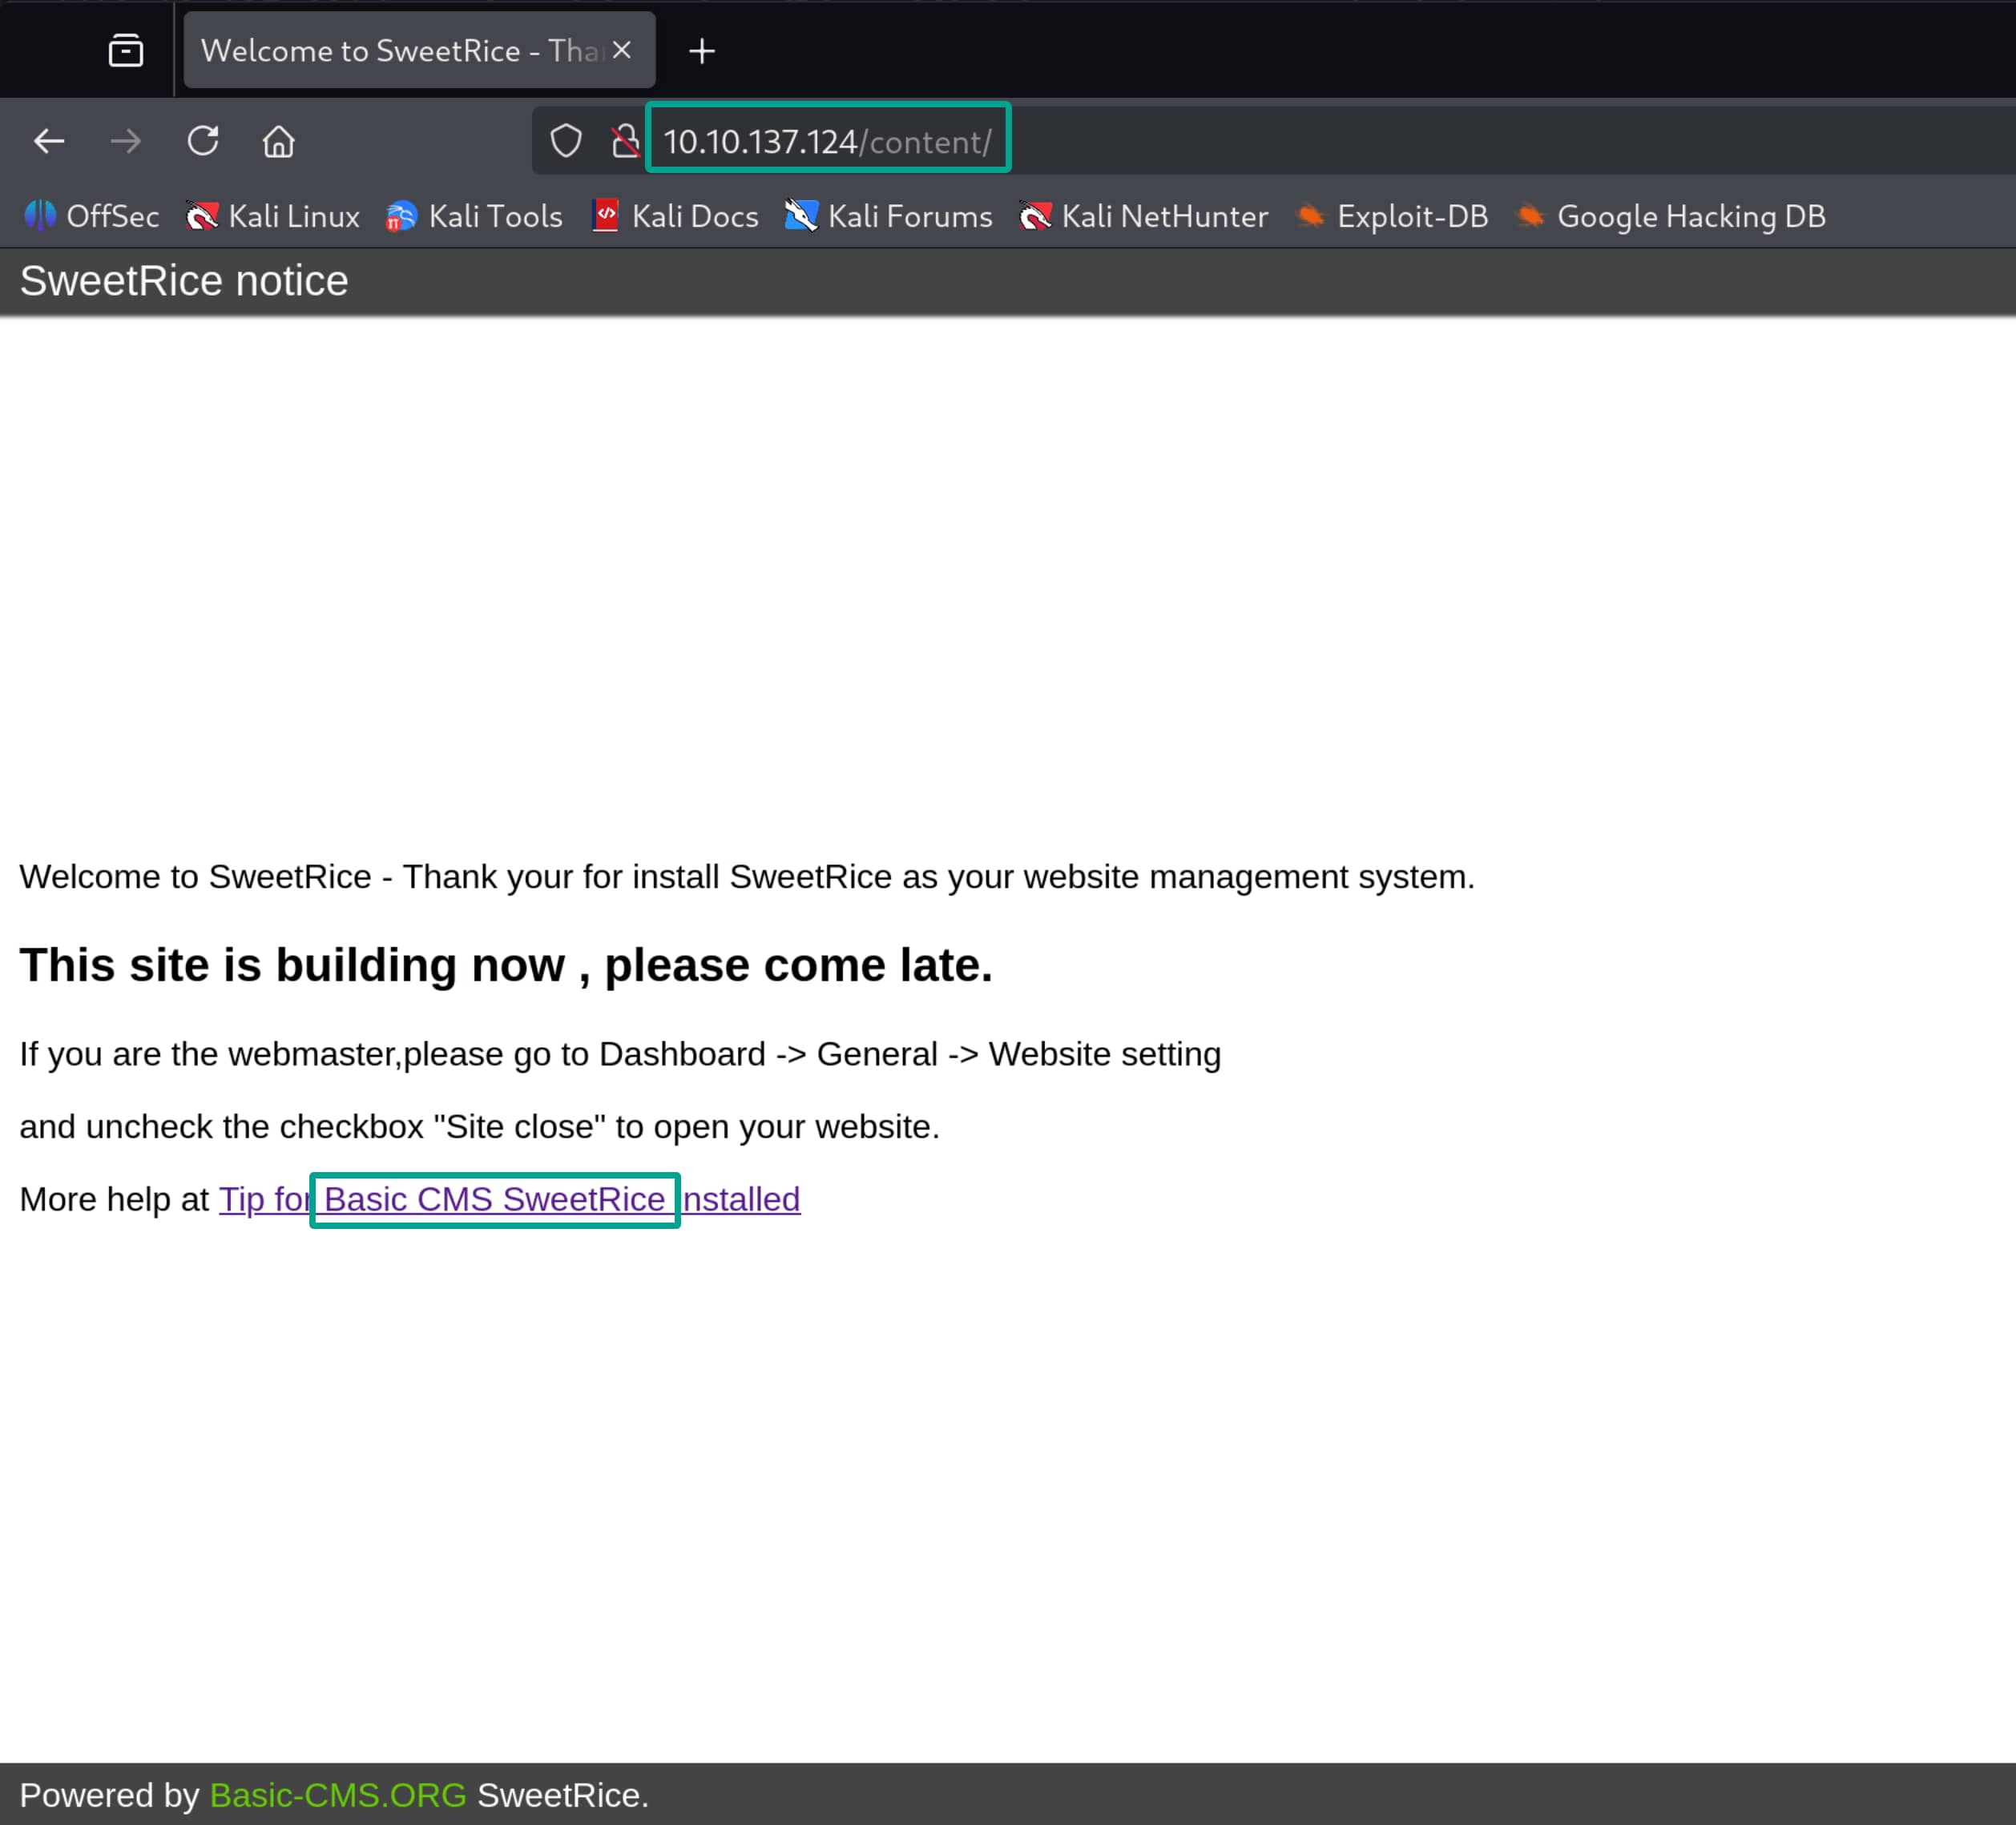Open the OffSec bookmark
Screen dimensions: 2016x1825
(x=92, y=216)
